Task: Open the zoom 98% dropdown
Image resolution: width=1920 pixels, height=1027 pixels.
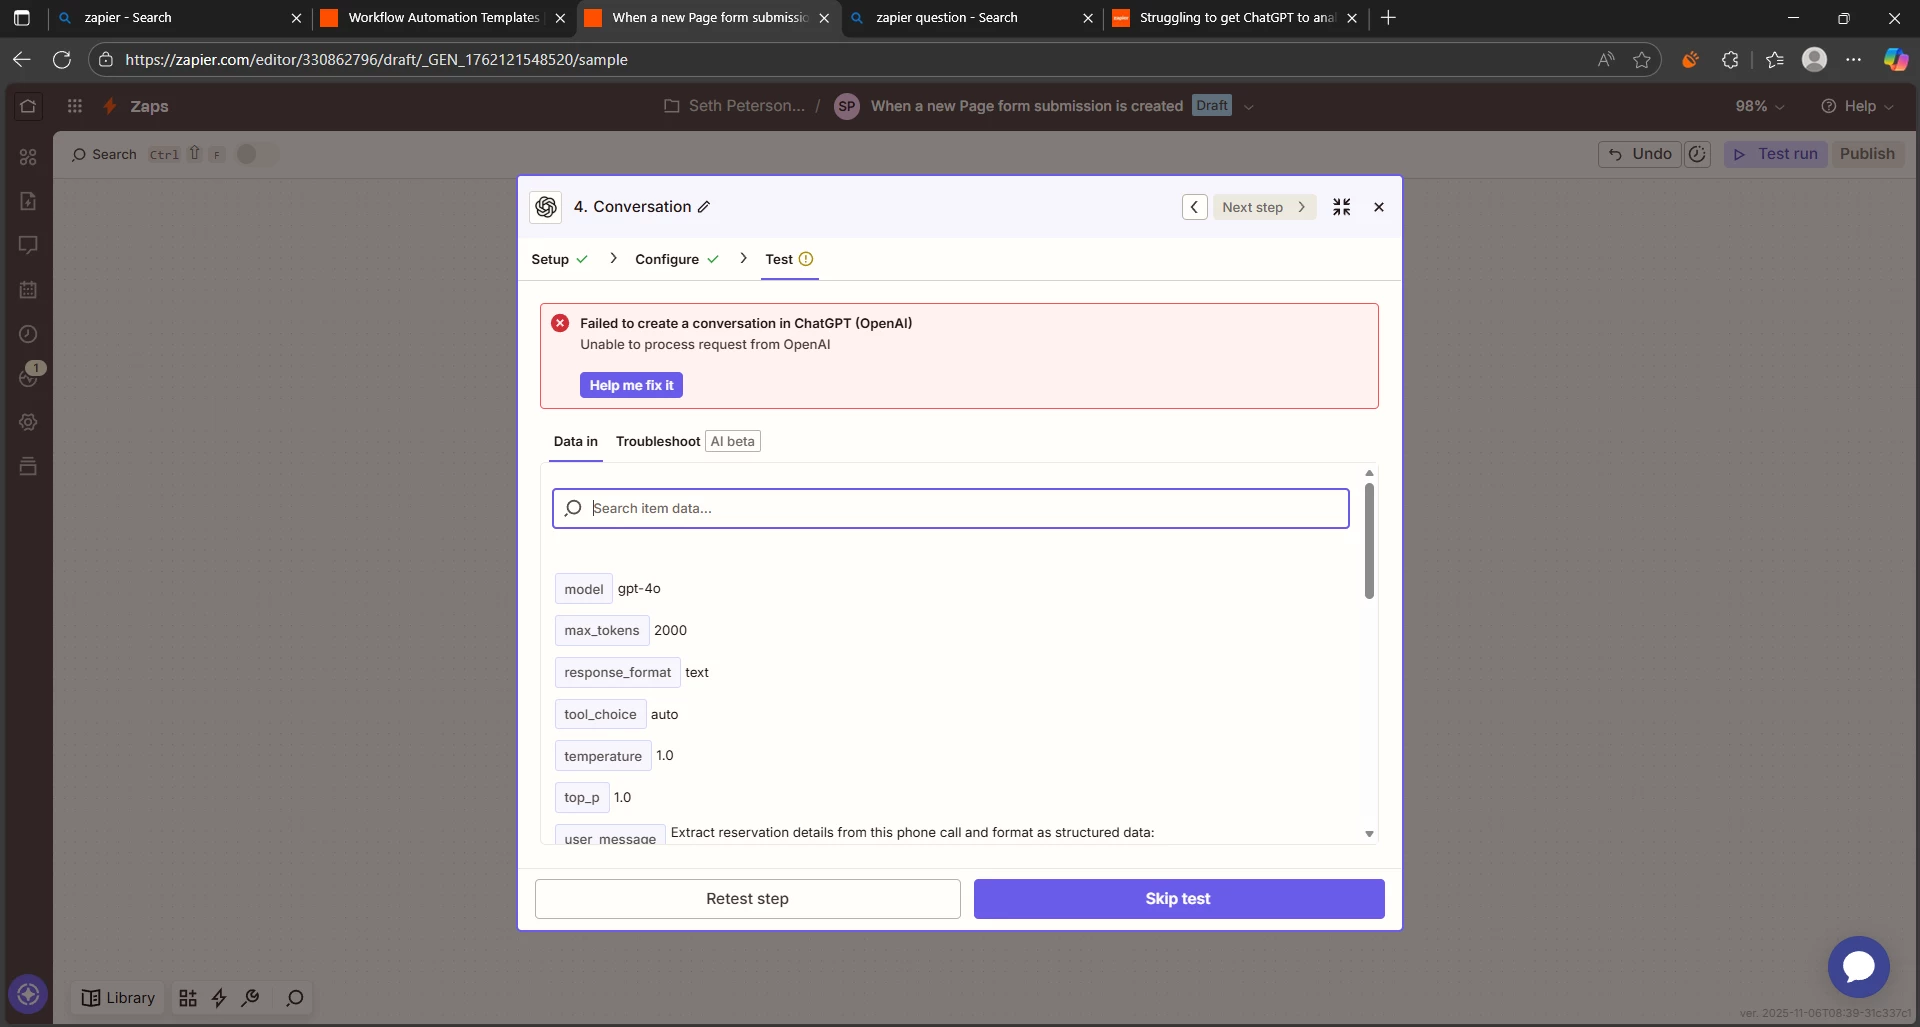Action: [1759, 106]
